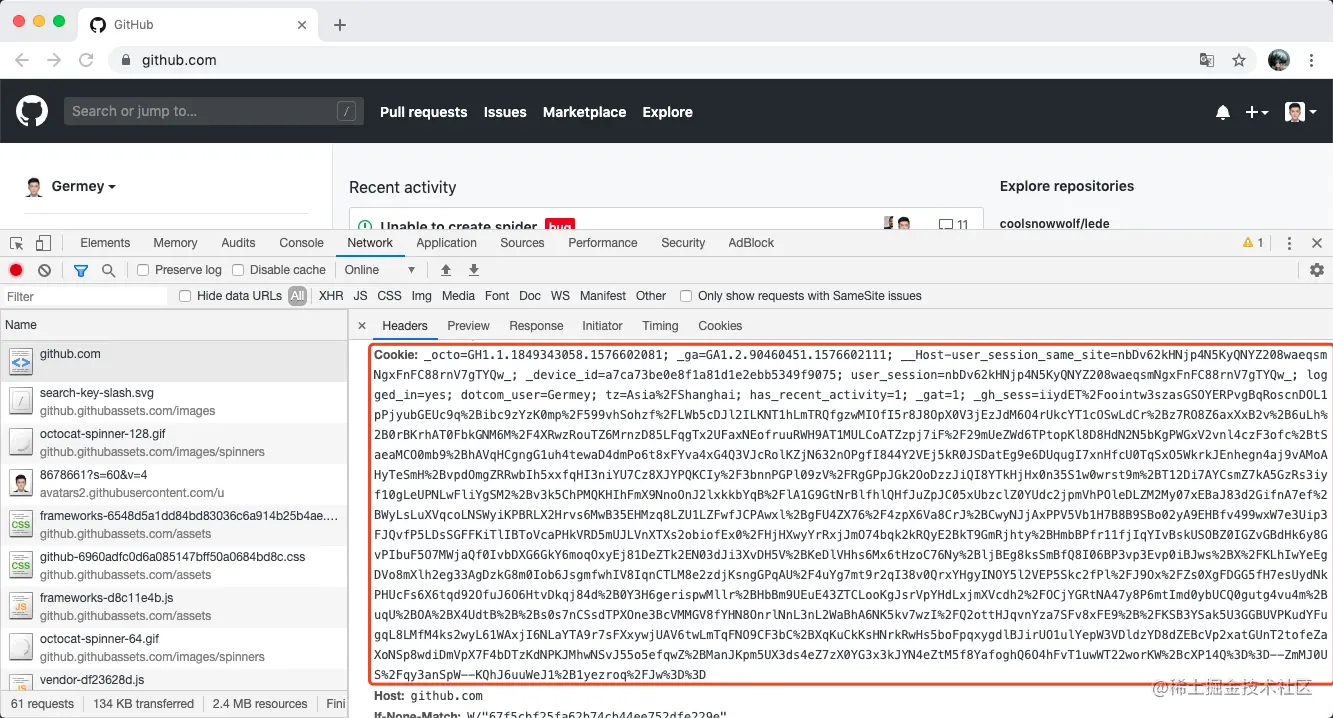The width and height of the screenshot is (1333, 718).
Task: Switch to DevTools Sources tab
Action: 522,243
